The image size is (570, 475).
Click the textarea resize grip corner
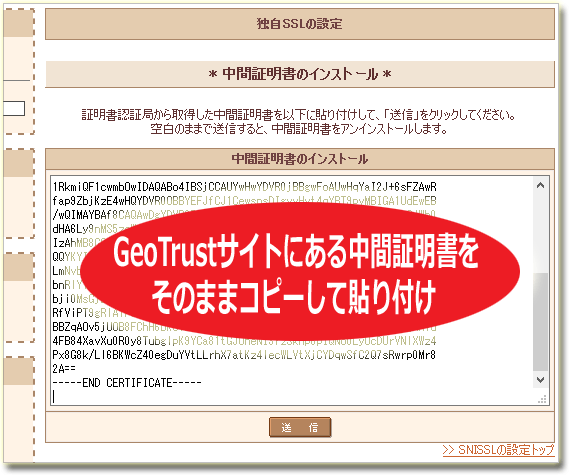point(542,399)
